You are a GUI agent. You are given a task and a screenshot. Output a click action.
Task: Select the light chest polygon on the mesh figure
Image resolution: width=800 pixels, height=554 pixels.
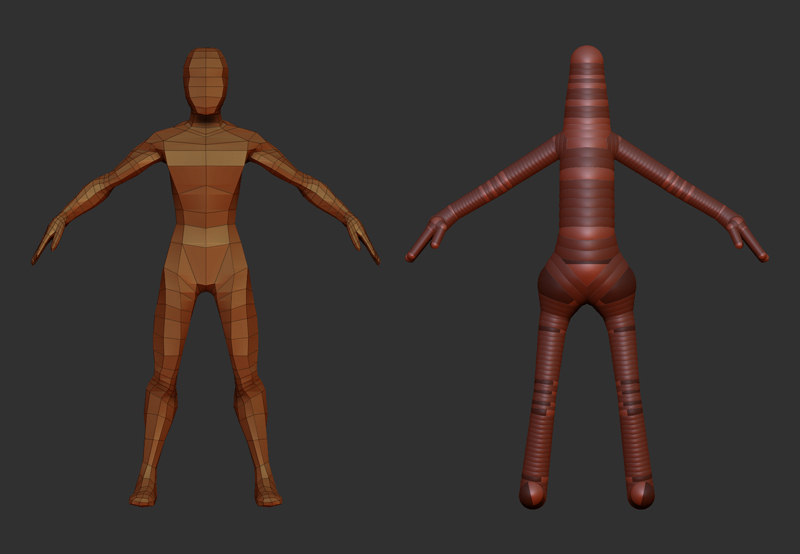[x=205, y=155]
